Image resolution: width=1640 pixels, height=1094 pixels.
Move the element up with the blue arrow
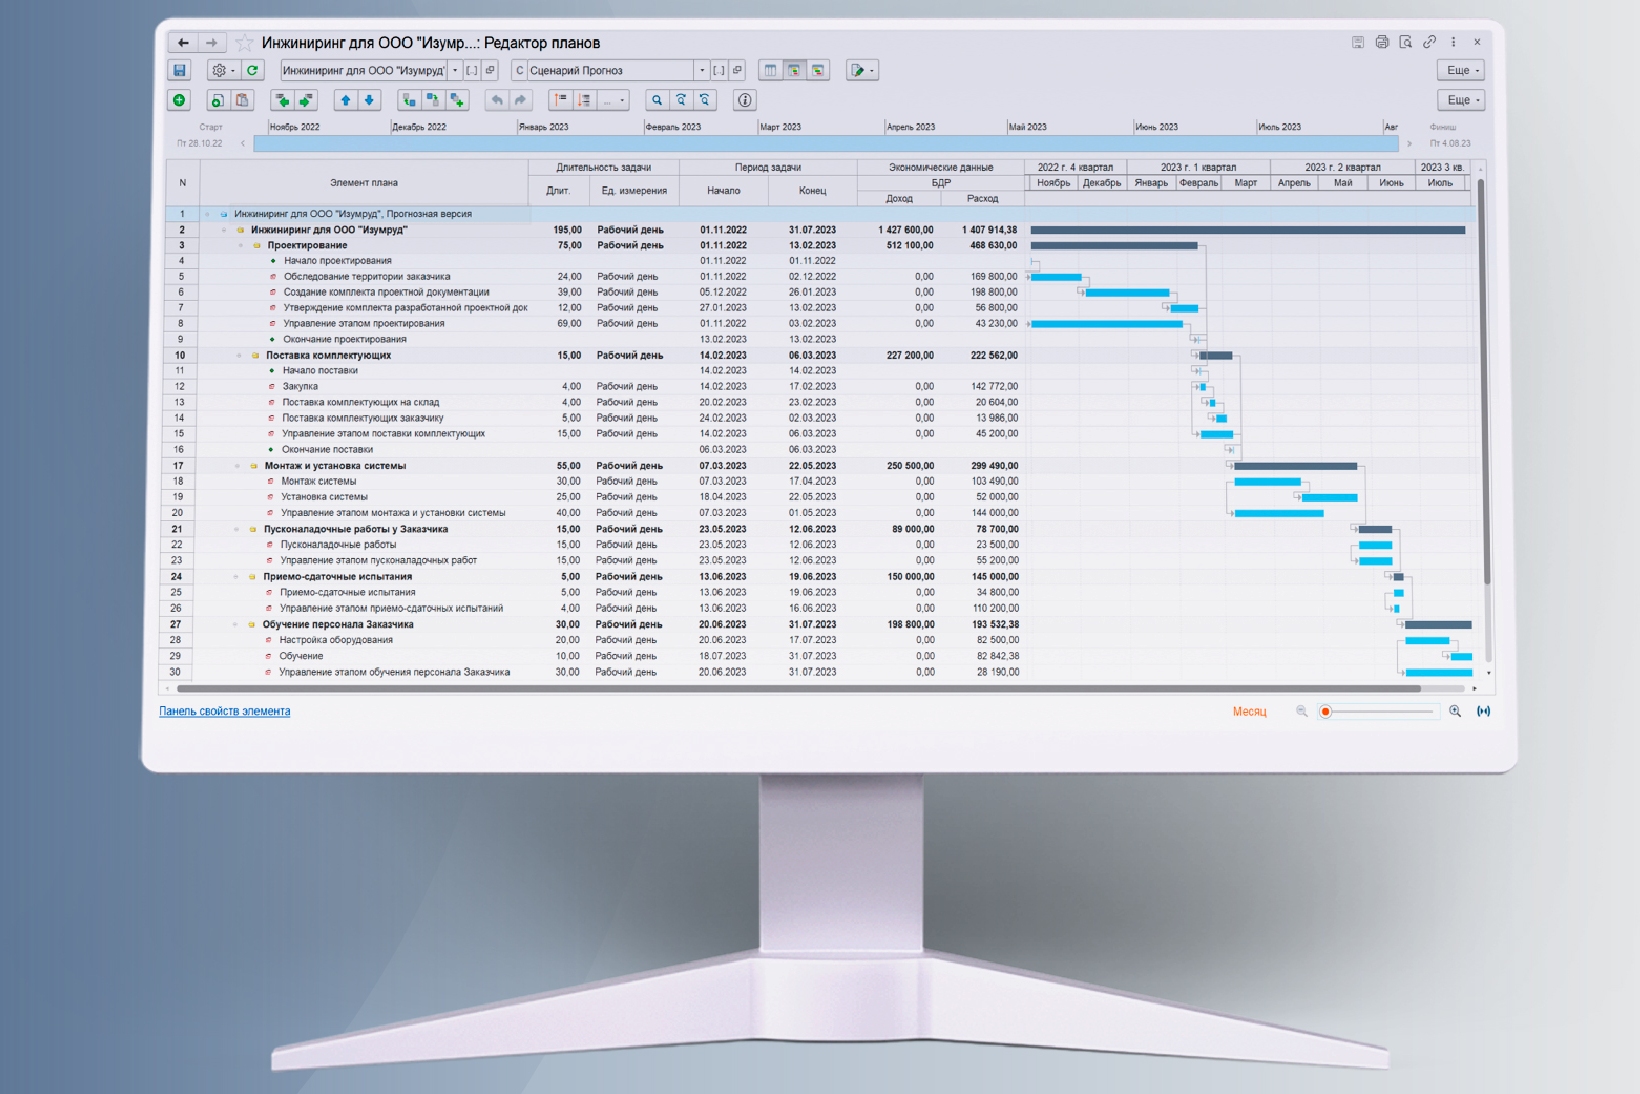click(345, 100)
